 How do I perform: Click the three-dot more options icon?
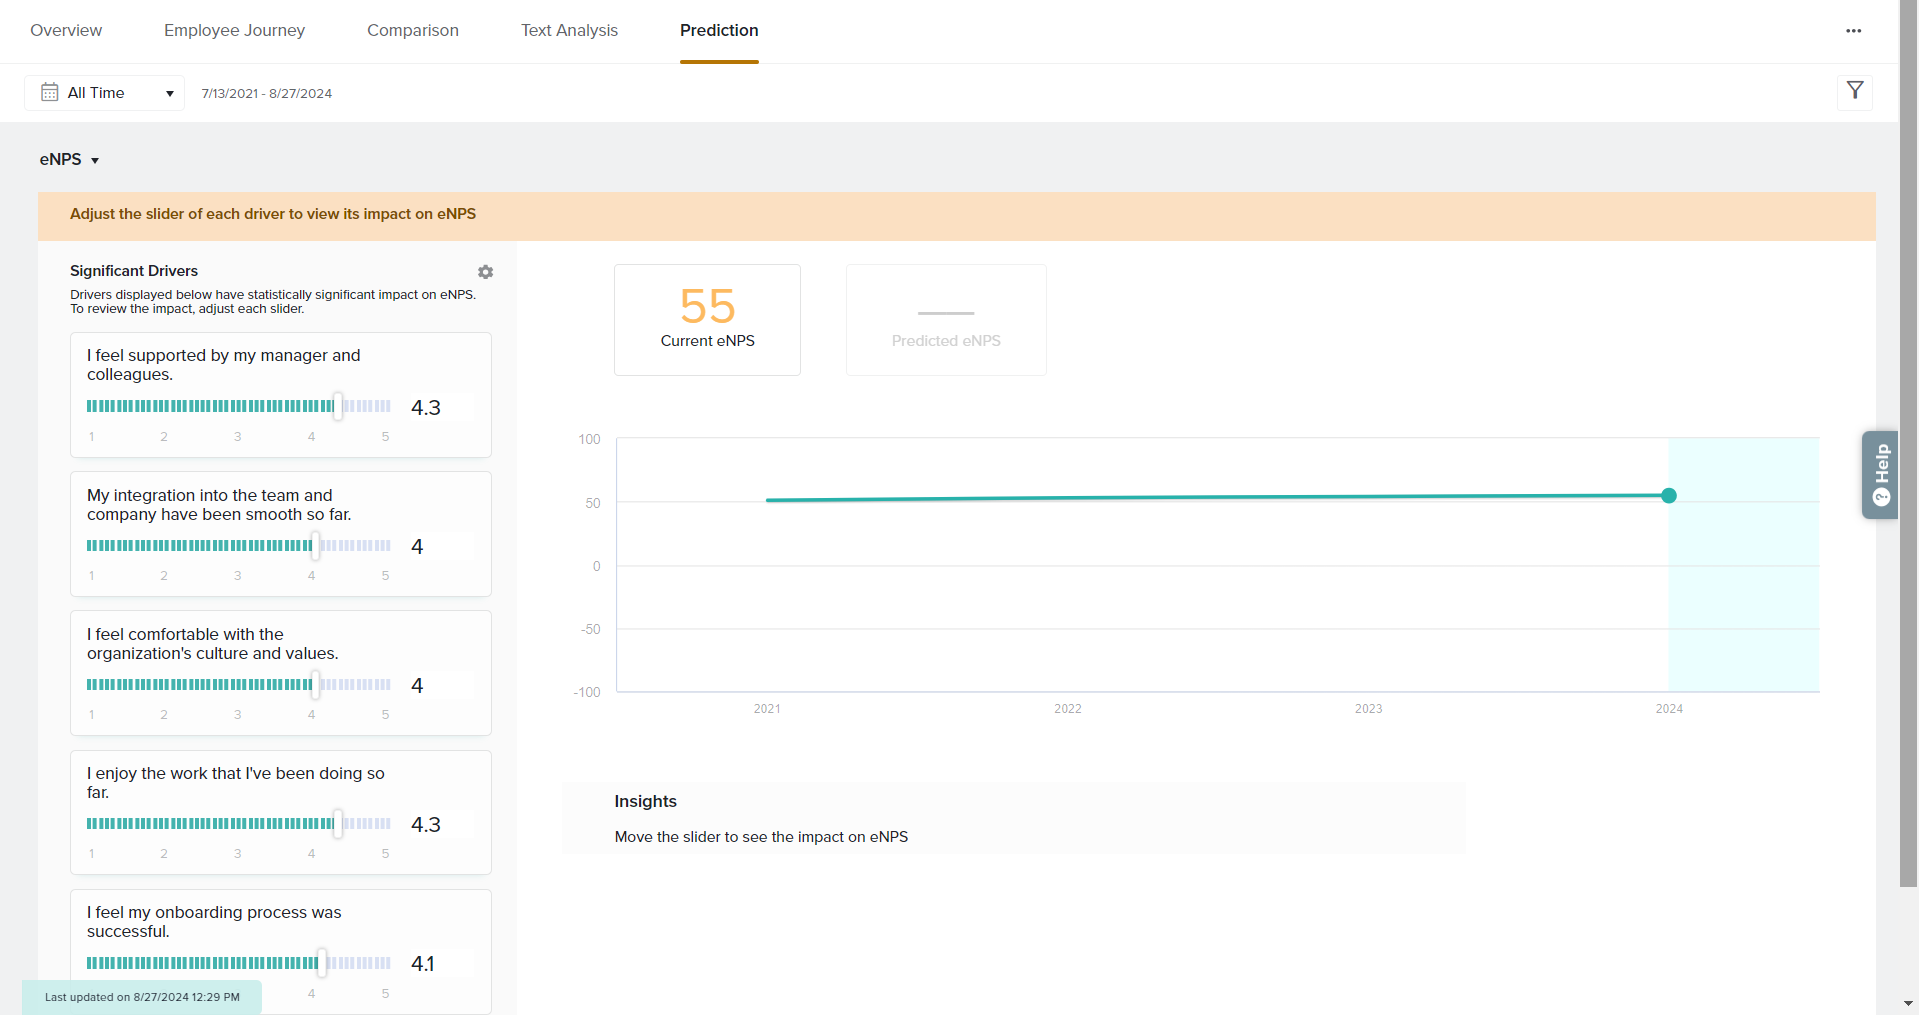[1853, 31]
